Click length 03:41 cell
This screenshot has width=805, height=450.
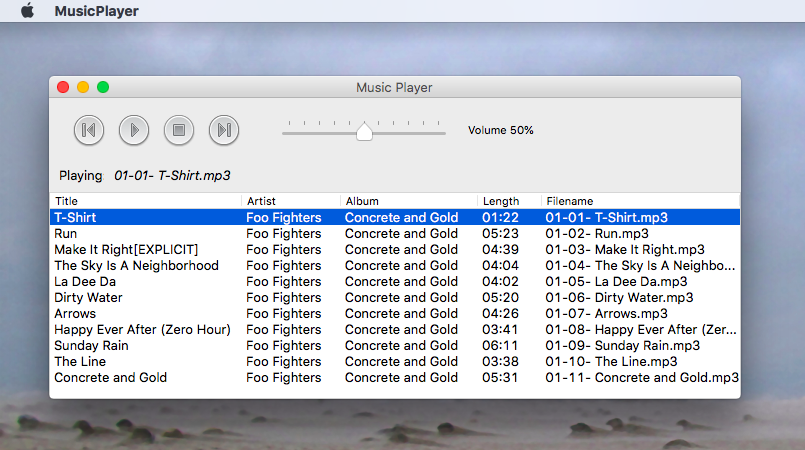501,329
